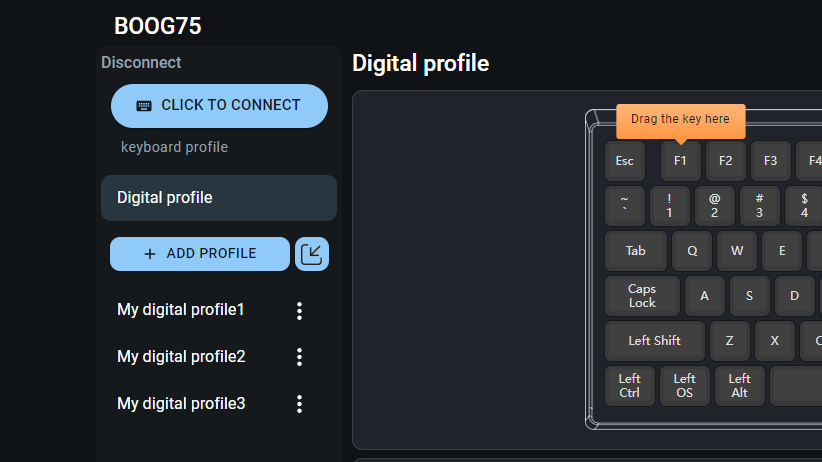Screen dimensions: 822x462
Task: Select the Left Alt key
Action: coord(739,386)
